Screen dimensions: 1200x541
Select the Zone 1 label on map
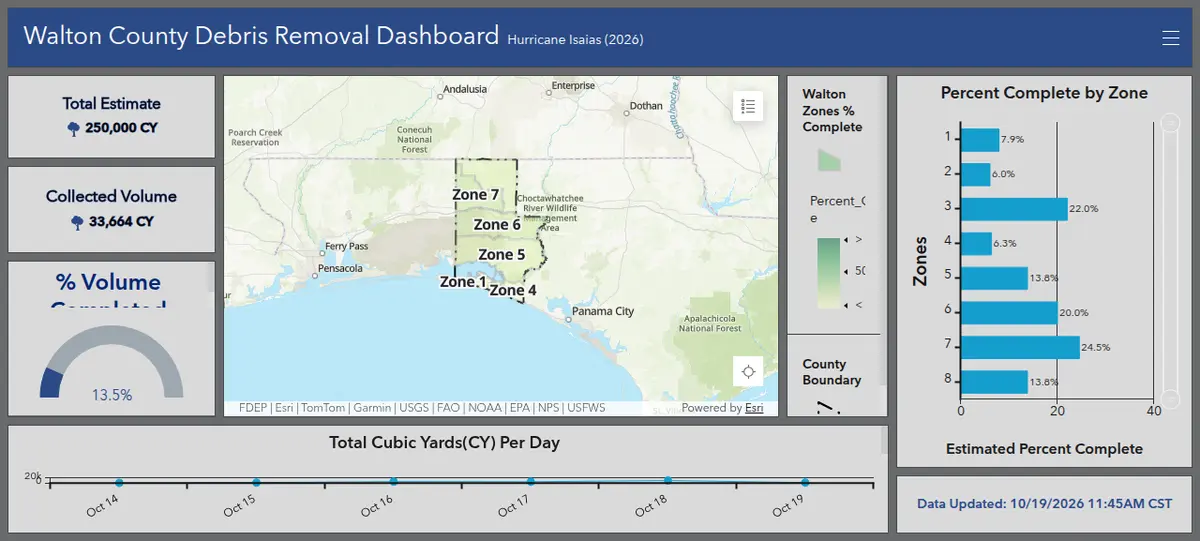pos(463,282)
